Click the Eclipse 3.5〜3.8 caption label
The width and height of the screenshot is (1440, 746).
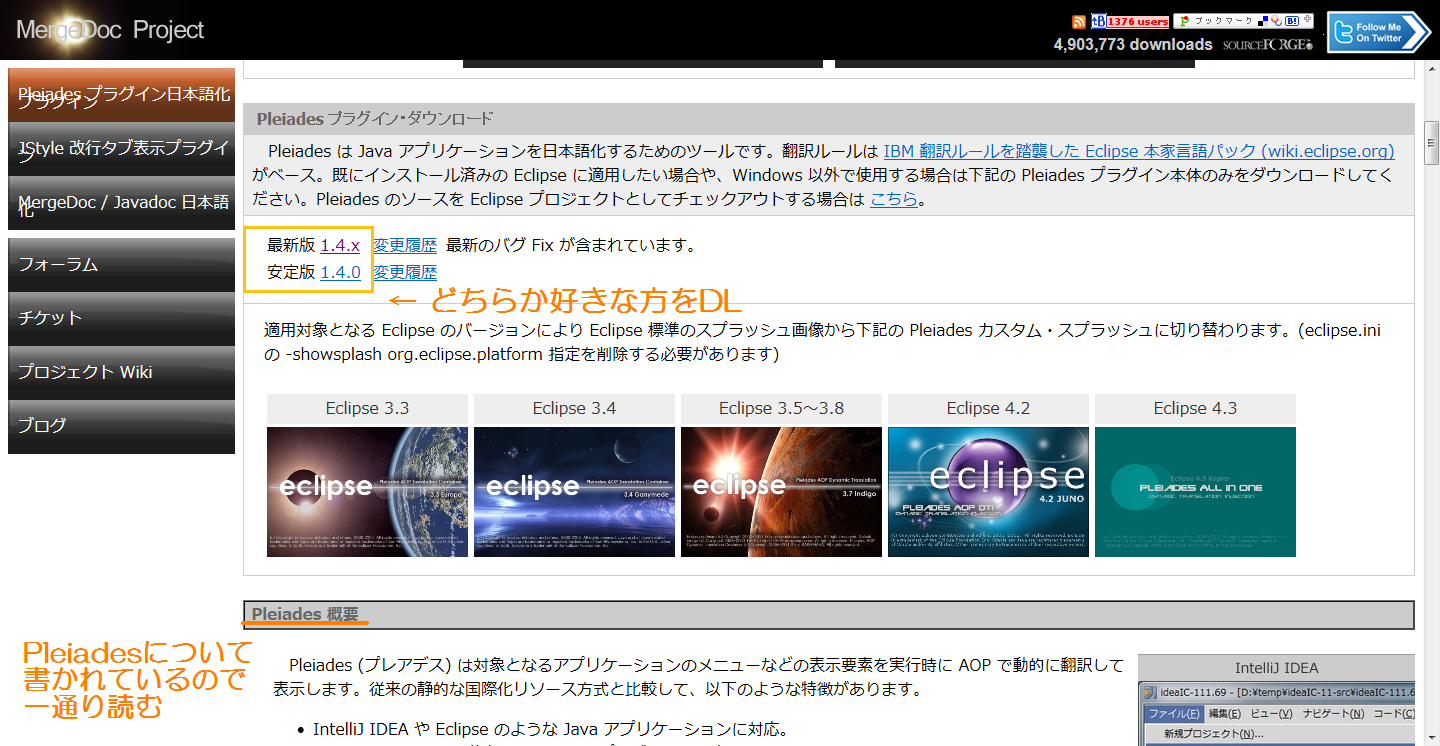click(781, 408)
